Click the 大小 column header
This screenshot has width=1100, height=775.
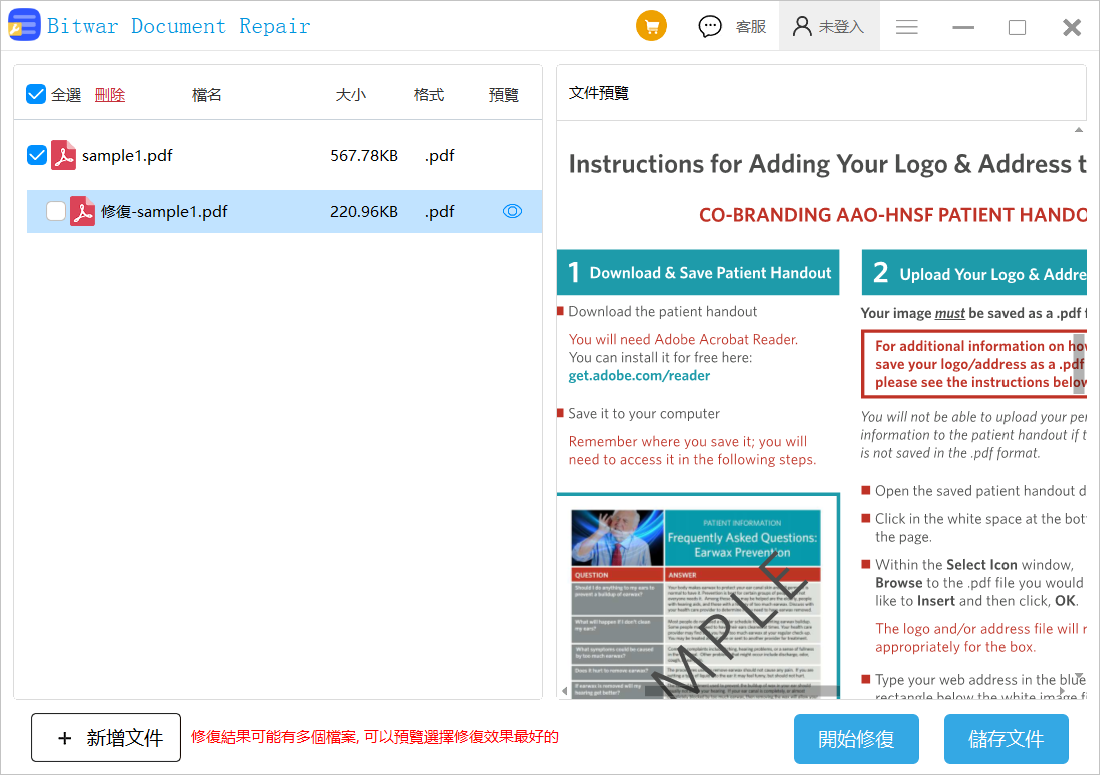351,95
